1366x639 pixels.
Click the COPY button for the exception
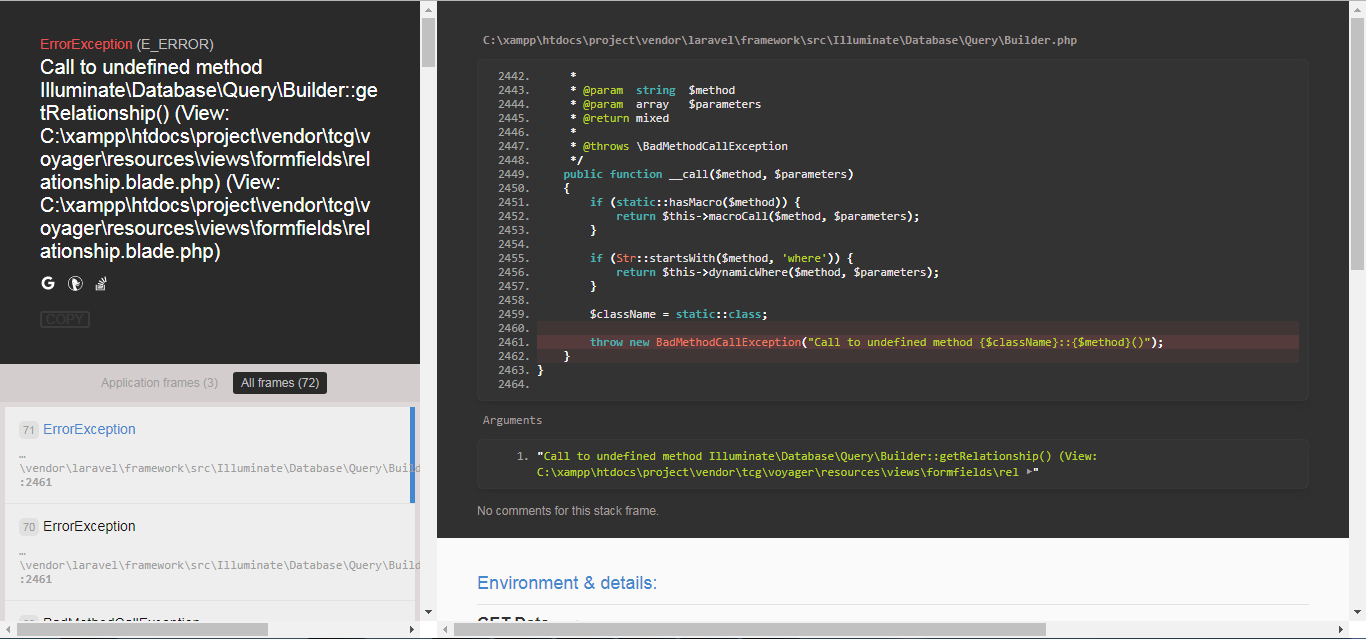coord(64,319)
